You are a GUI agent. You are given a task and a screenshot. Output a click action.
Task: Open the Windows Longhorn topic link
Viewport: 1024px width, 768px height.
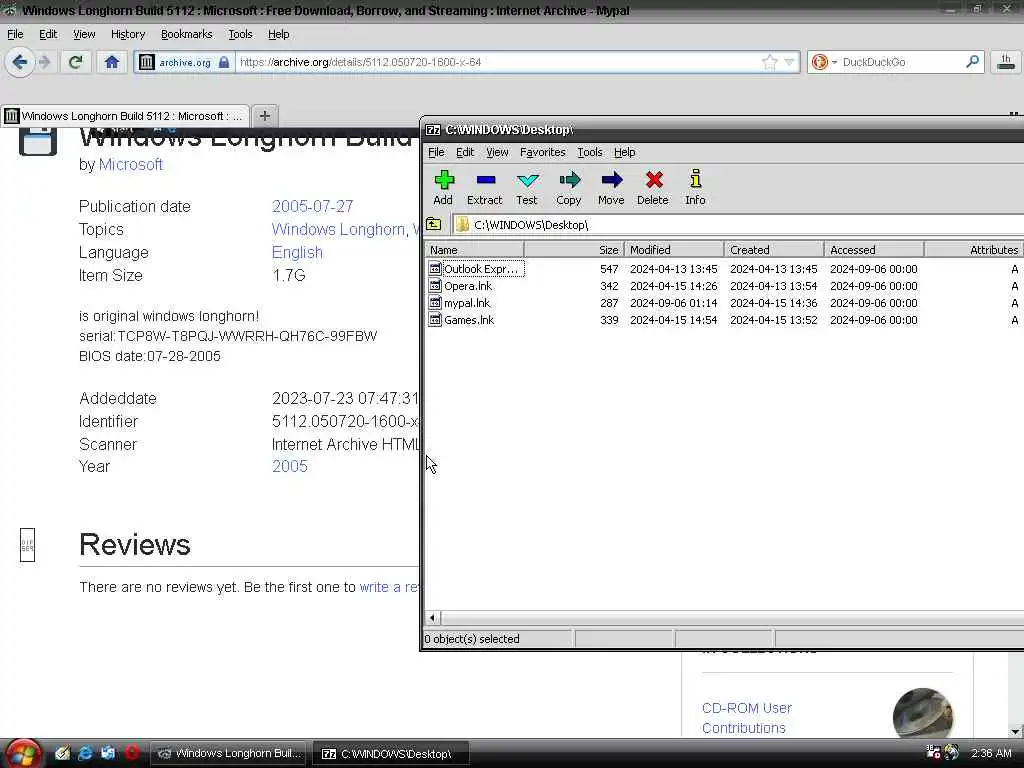tap(338, 229)
